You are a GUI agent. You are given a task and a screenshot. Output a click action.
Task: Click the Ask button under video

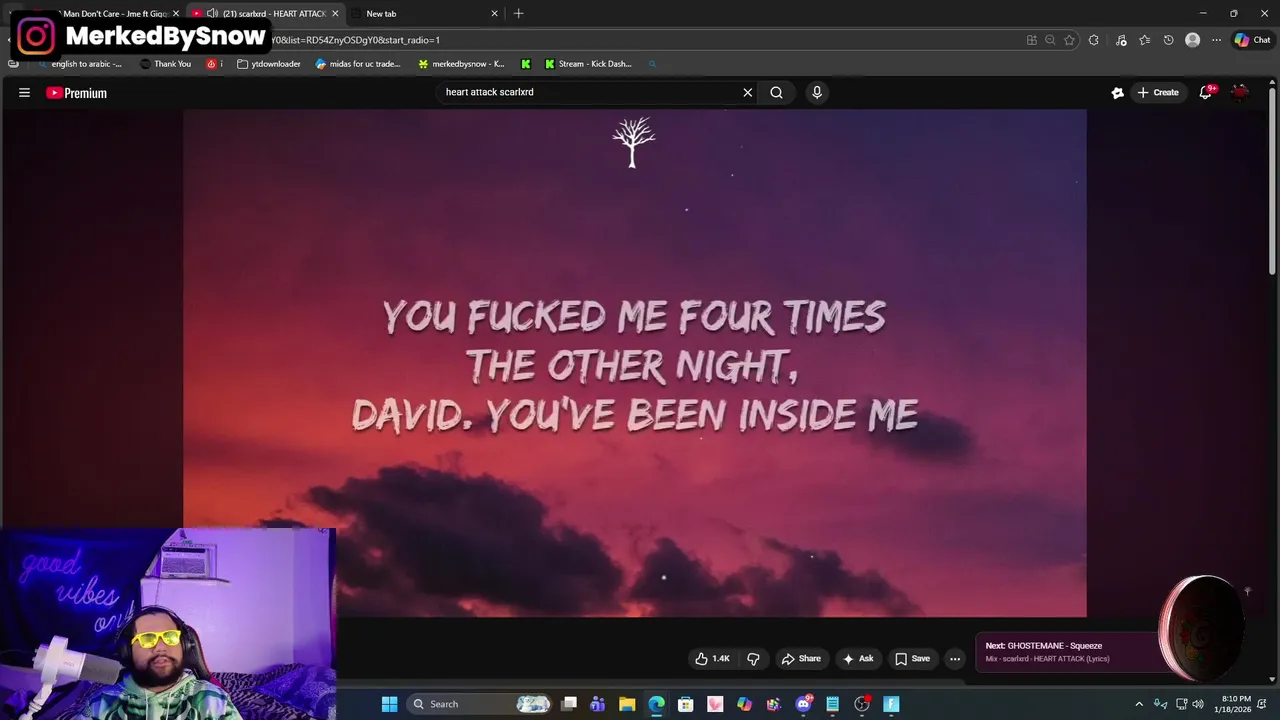click(x=858, y=658)
